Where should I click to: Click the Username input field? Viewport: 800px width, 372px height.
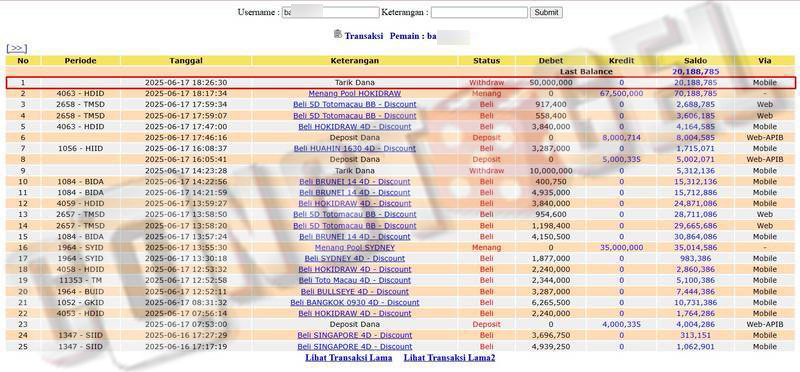point(331,12)
